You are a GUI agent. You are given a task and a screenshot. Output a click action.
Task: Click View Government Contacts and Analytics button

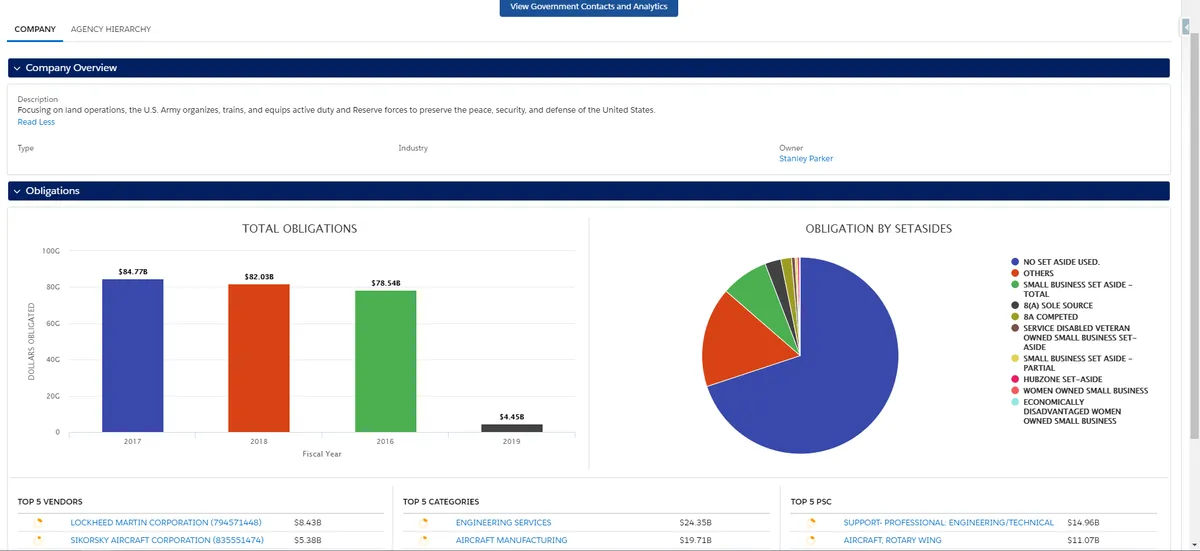pyautogui.click(x=589, y=7)
